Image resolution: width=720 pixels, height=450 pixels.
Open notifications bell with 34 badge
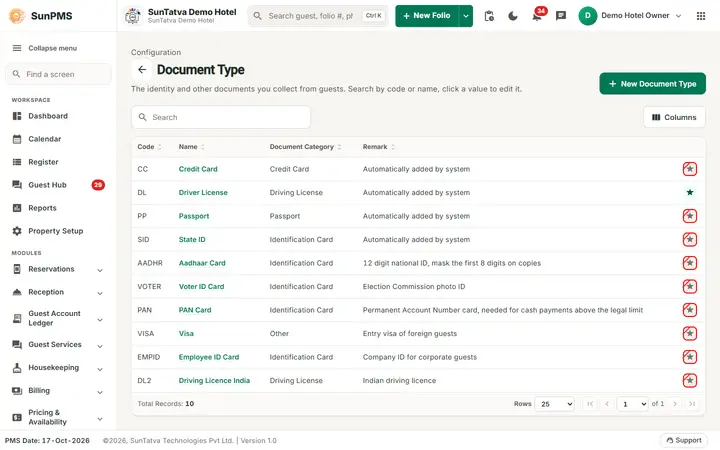[x=537, y=16]
